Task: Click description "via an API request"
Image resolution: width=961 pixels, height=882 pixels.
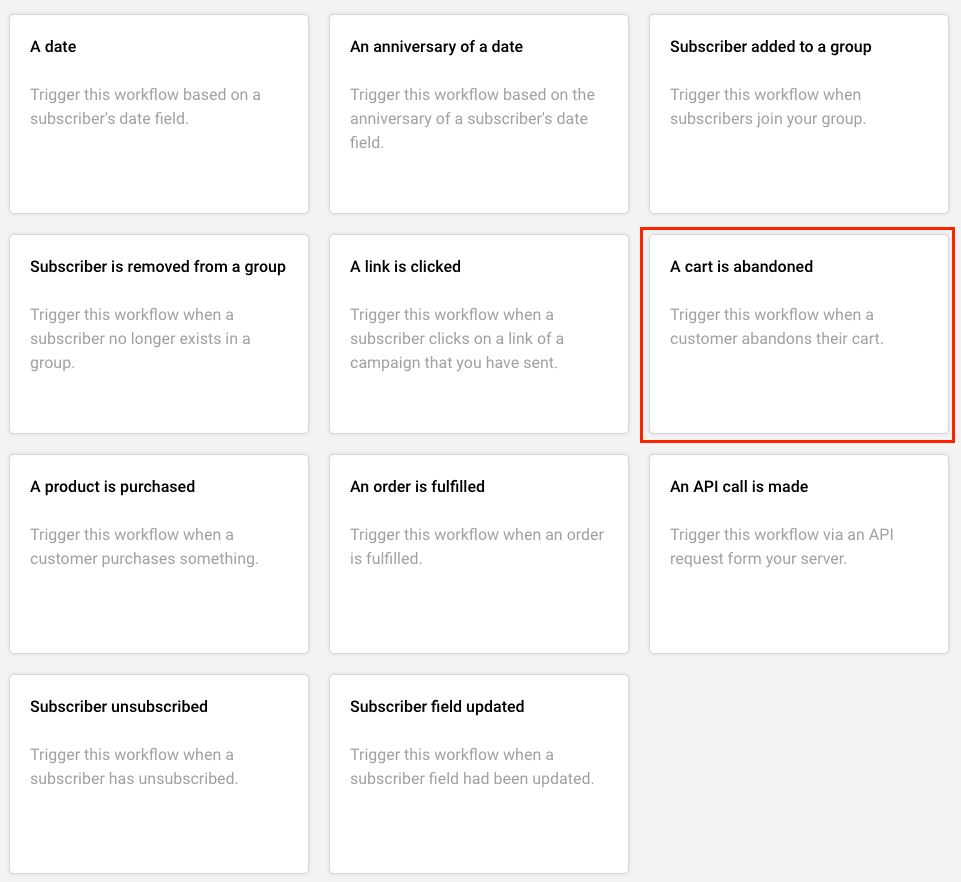Action: pos(767,547)
